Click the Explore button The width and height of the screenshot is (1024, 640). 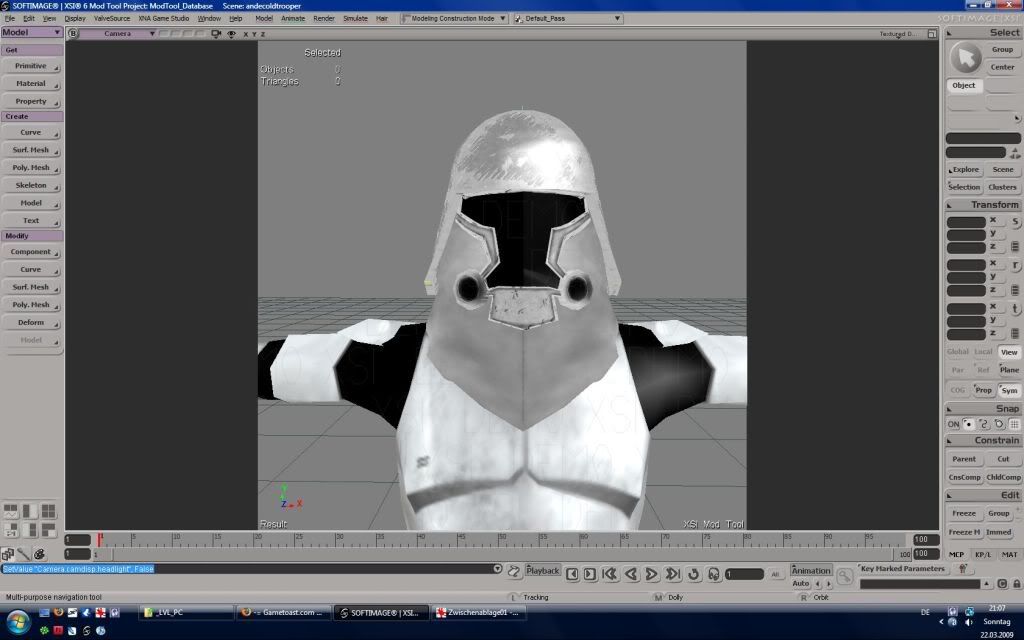tap(964, 169)
